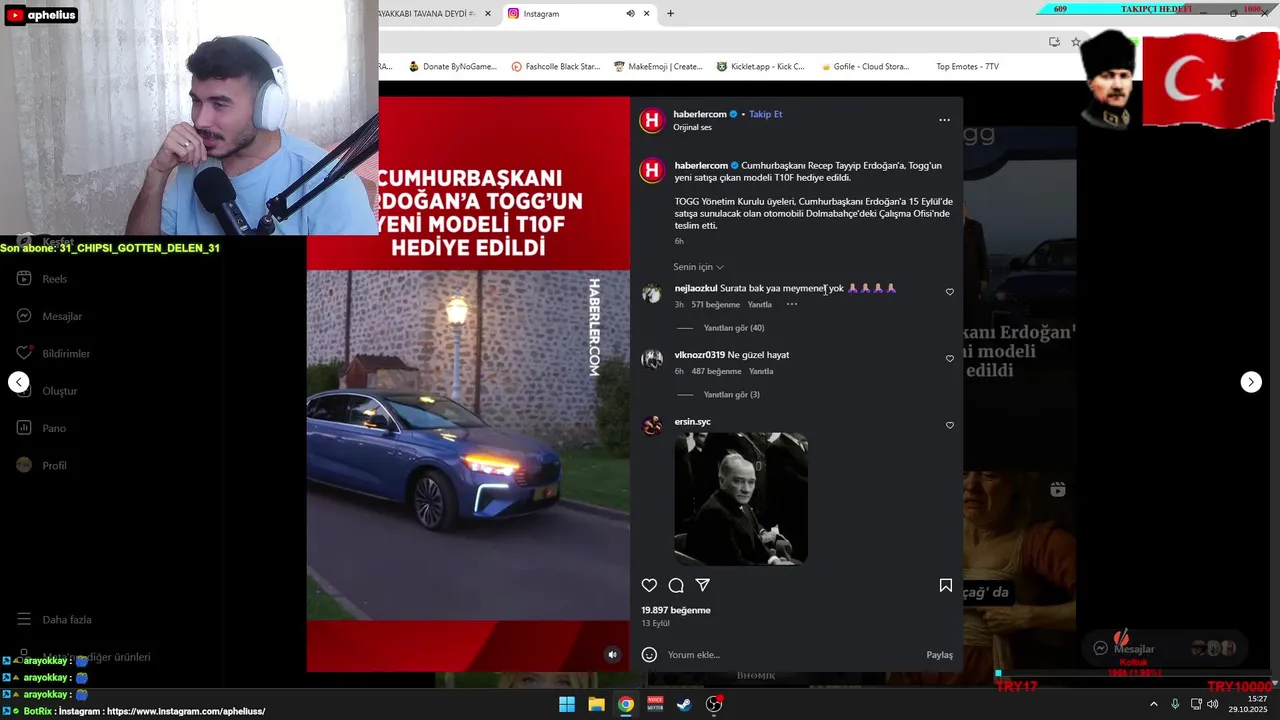Open floating Mesajlar messages button
Viewport: 1280px width, 720px height.
pos(1165,648)
